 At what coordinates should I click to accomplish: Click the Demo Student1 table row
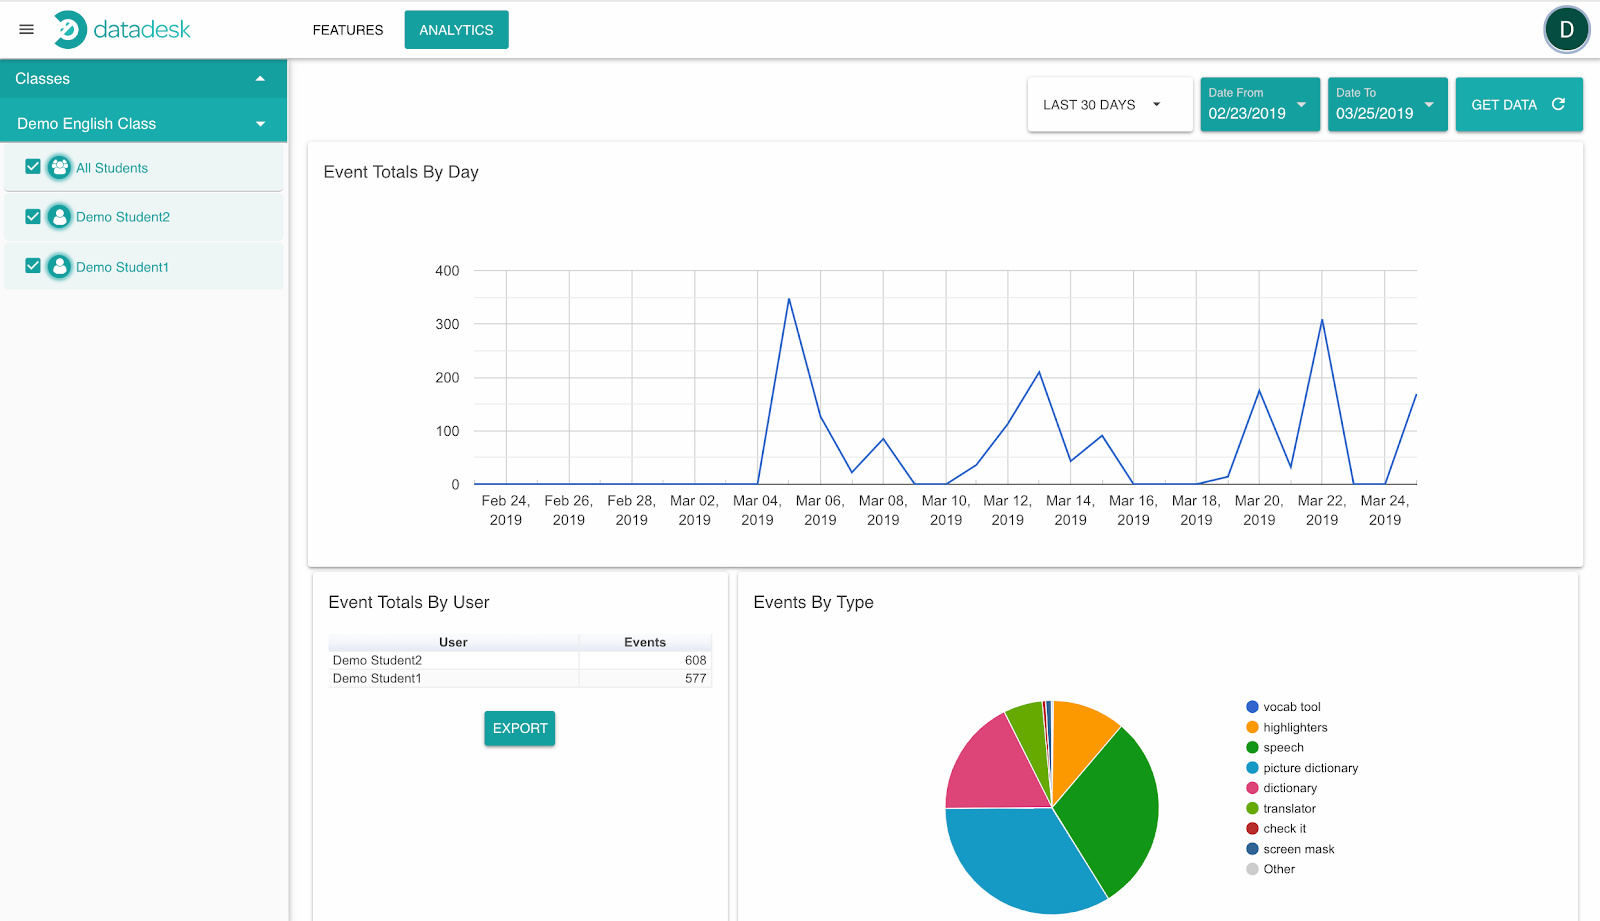520,678
